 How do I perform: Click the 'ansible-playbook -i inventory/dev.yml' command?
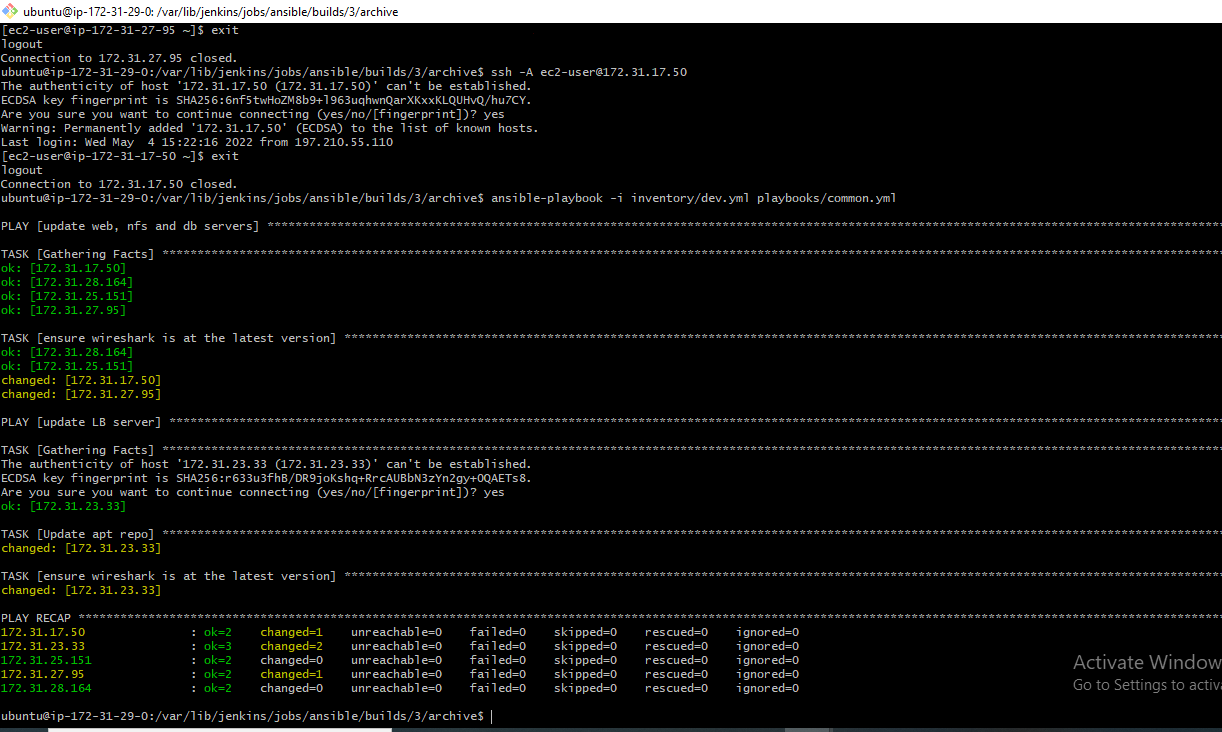(694, 198)
